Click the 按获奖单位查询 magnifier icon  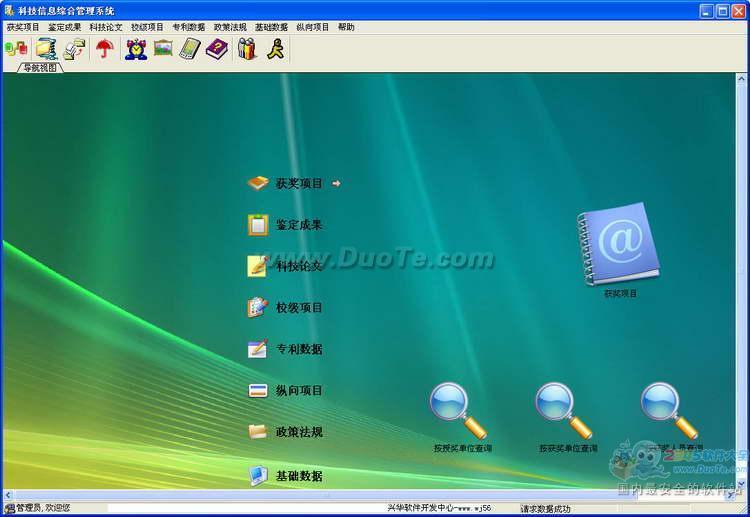click(563, 410)
